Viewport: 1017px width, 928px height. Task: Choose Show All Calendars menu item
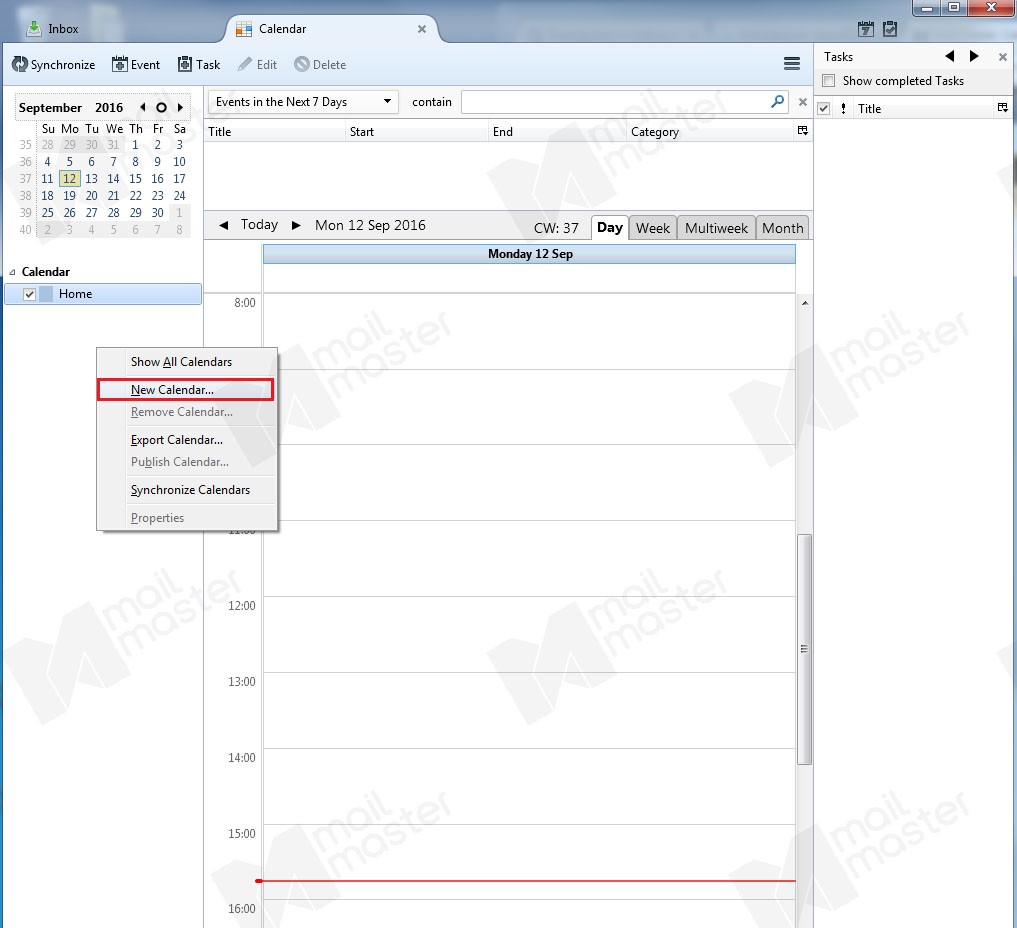pos(187,362)
